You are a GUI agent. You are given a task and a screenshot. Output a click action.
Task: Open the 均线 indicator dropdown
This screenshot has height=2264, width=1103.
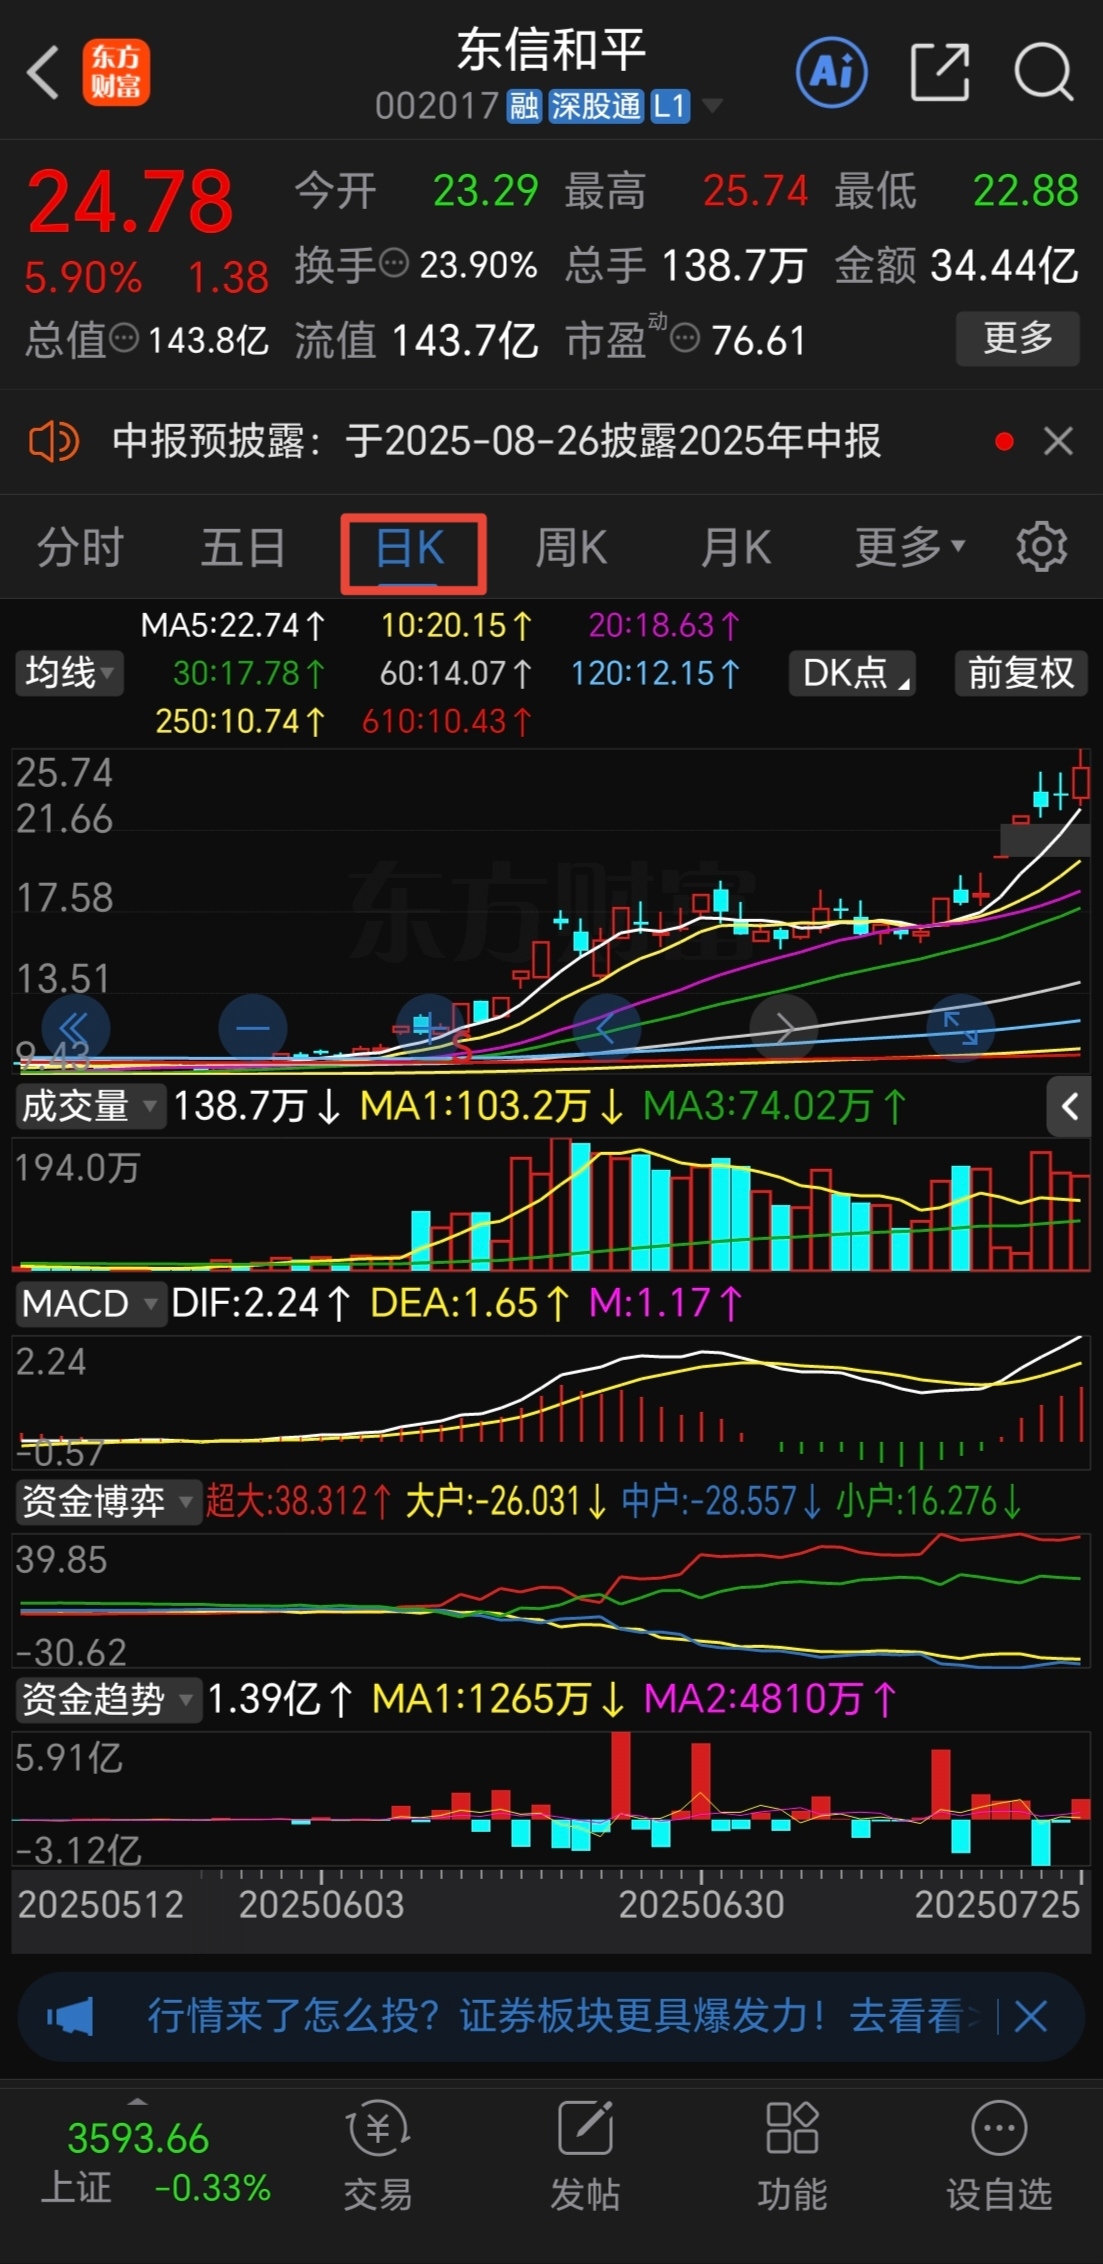click(69, 672)
